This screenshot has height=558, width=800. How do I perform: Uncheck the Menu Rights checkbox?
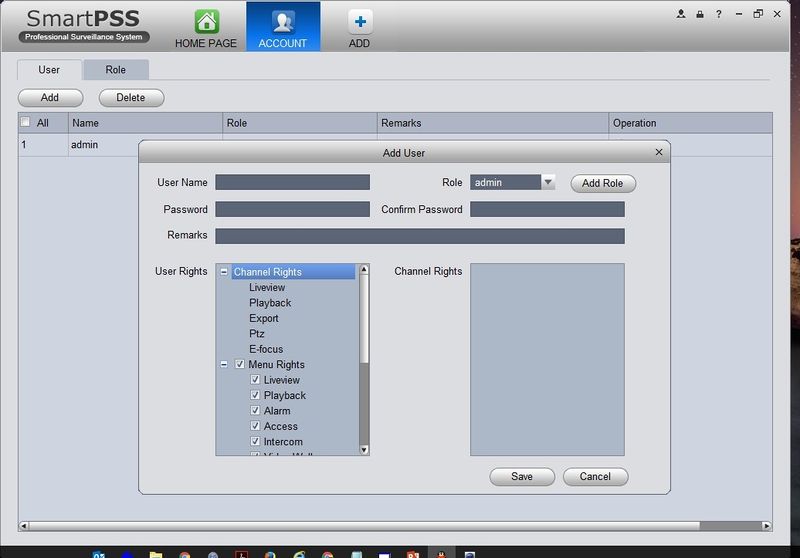tap(240, 365)
